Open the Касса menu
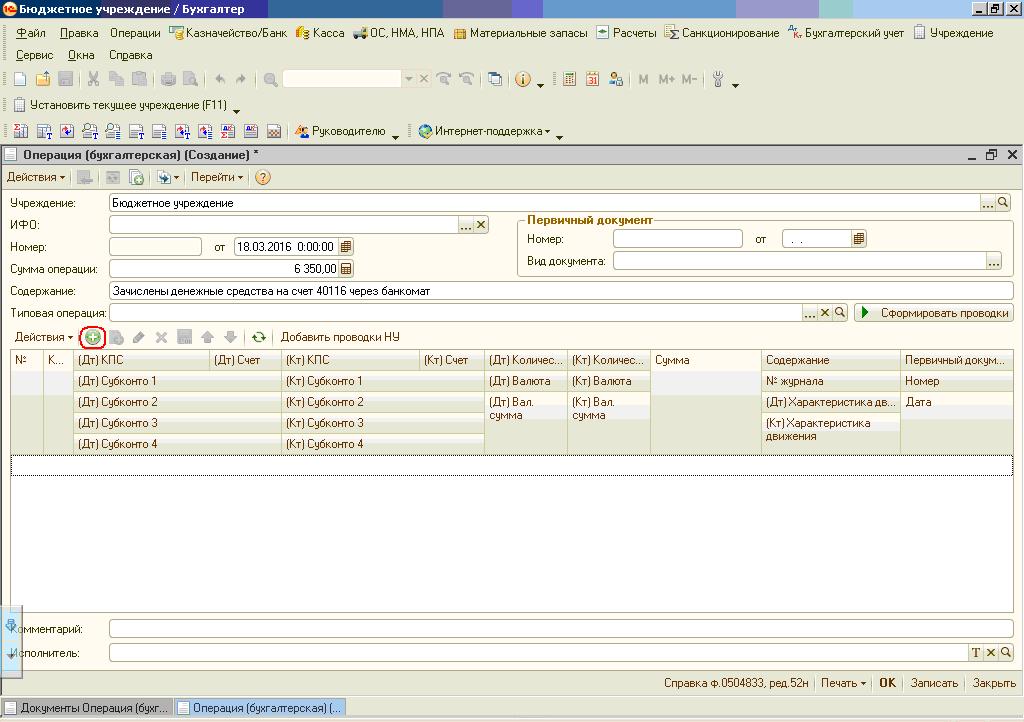Image resolution: width=1024 pixels, height=722 pixels. click(320, 33)
